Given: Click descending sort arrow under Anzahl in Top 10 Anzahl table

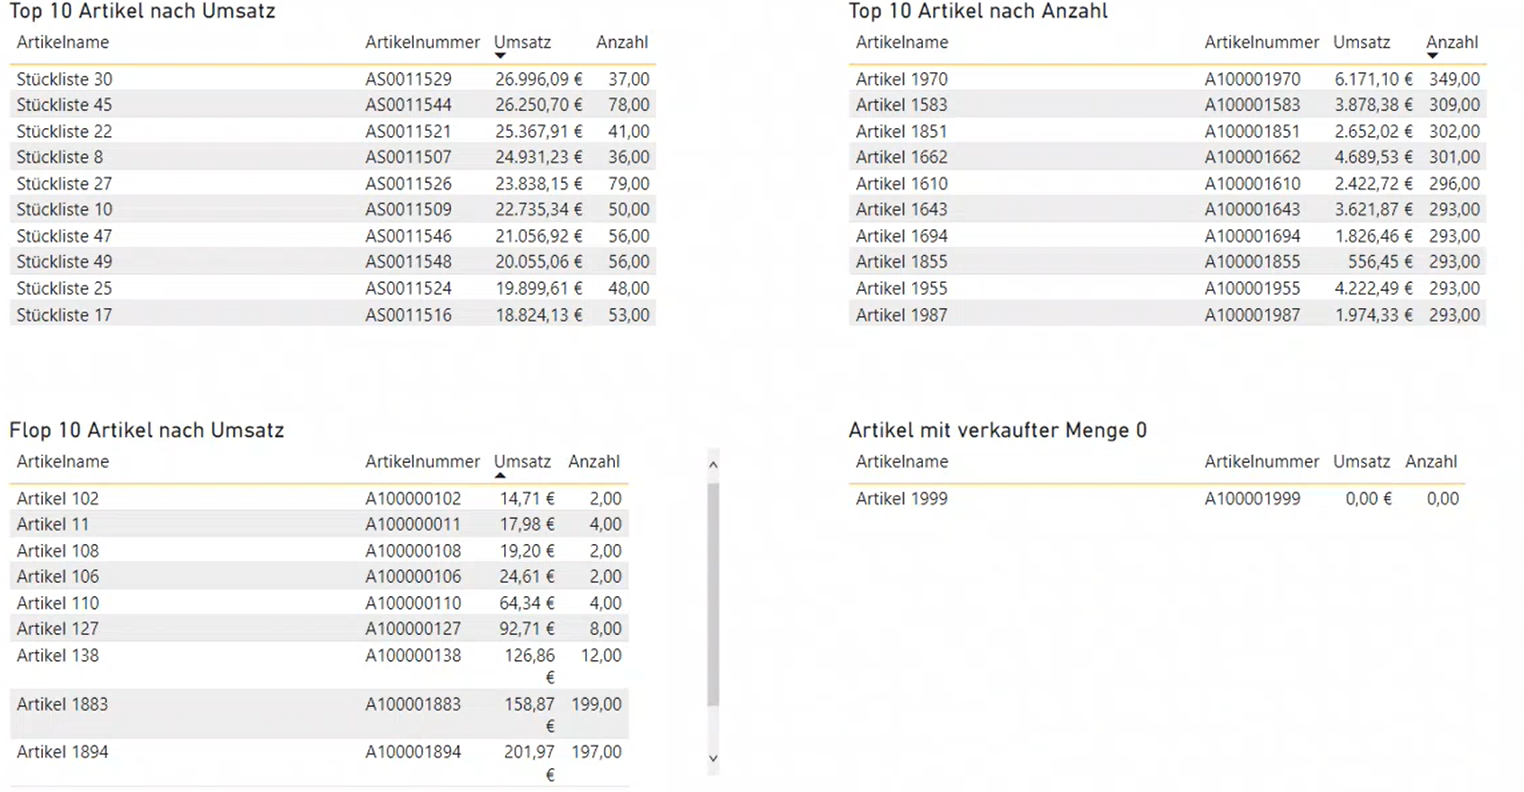Looking at the screenshot, I should point(1432,56).
